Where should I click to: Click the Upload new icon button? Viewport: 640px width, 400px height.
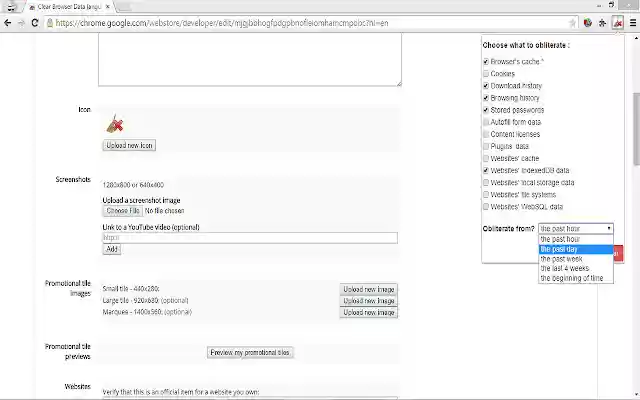click(x=129, y=145)
